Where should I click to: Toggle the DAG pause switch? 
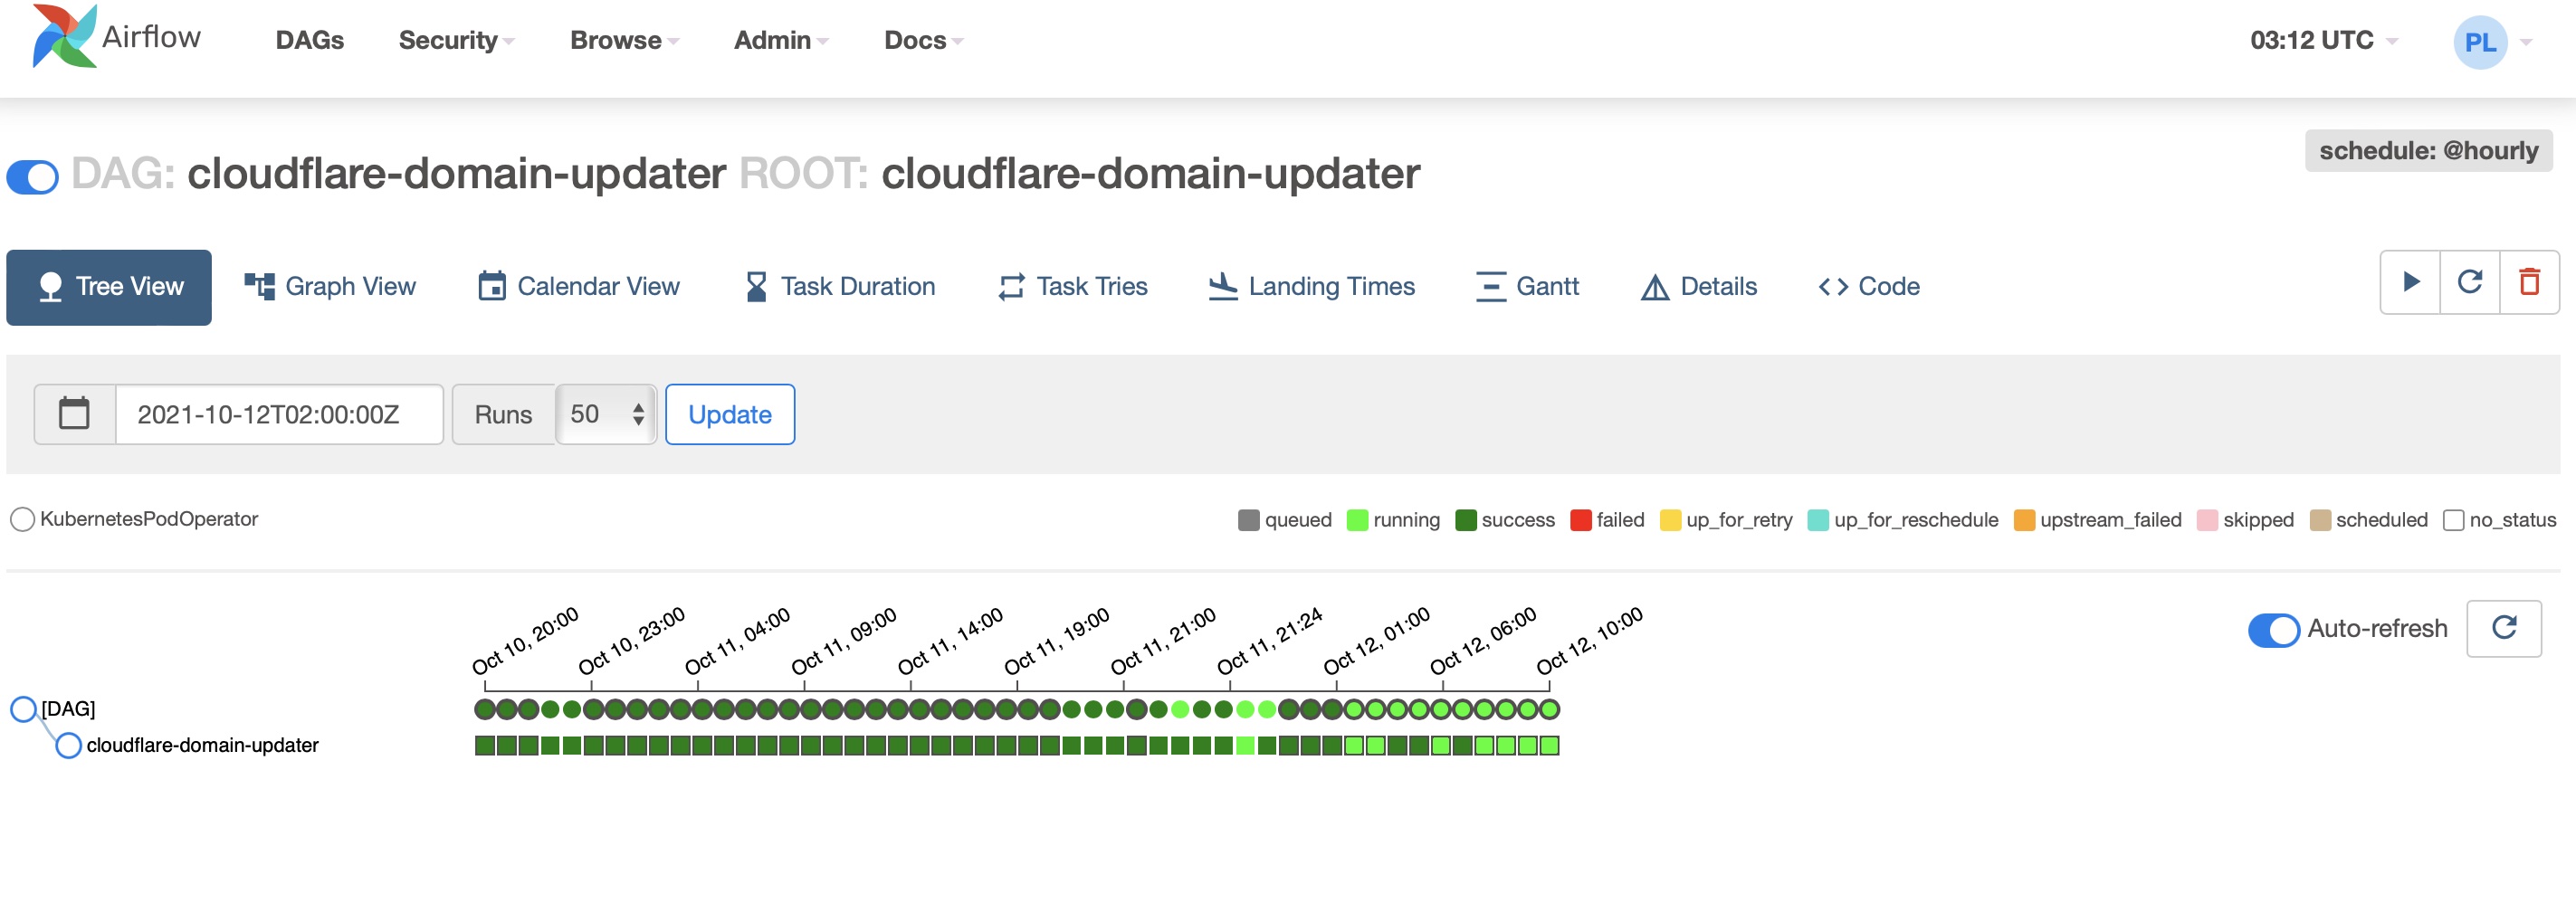tap(32, 177)
